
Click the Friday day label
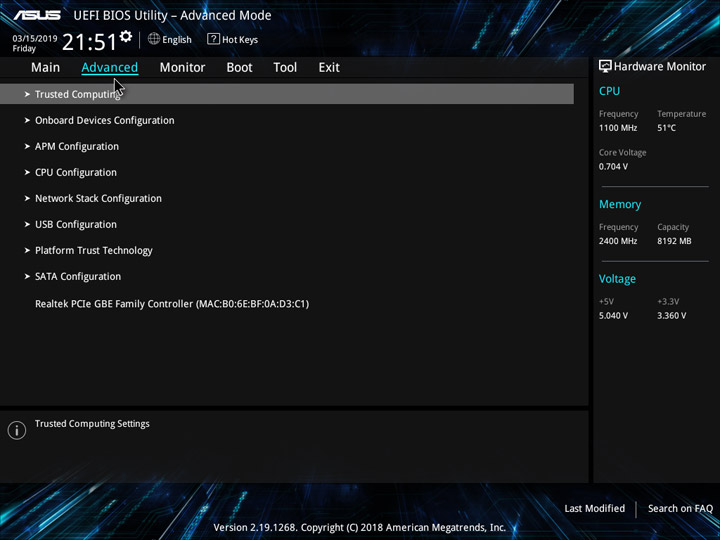pyautogui.click(x=24, y=49)
